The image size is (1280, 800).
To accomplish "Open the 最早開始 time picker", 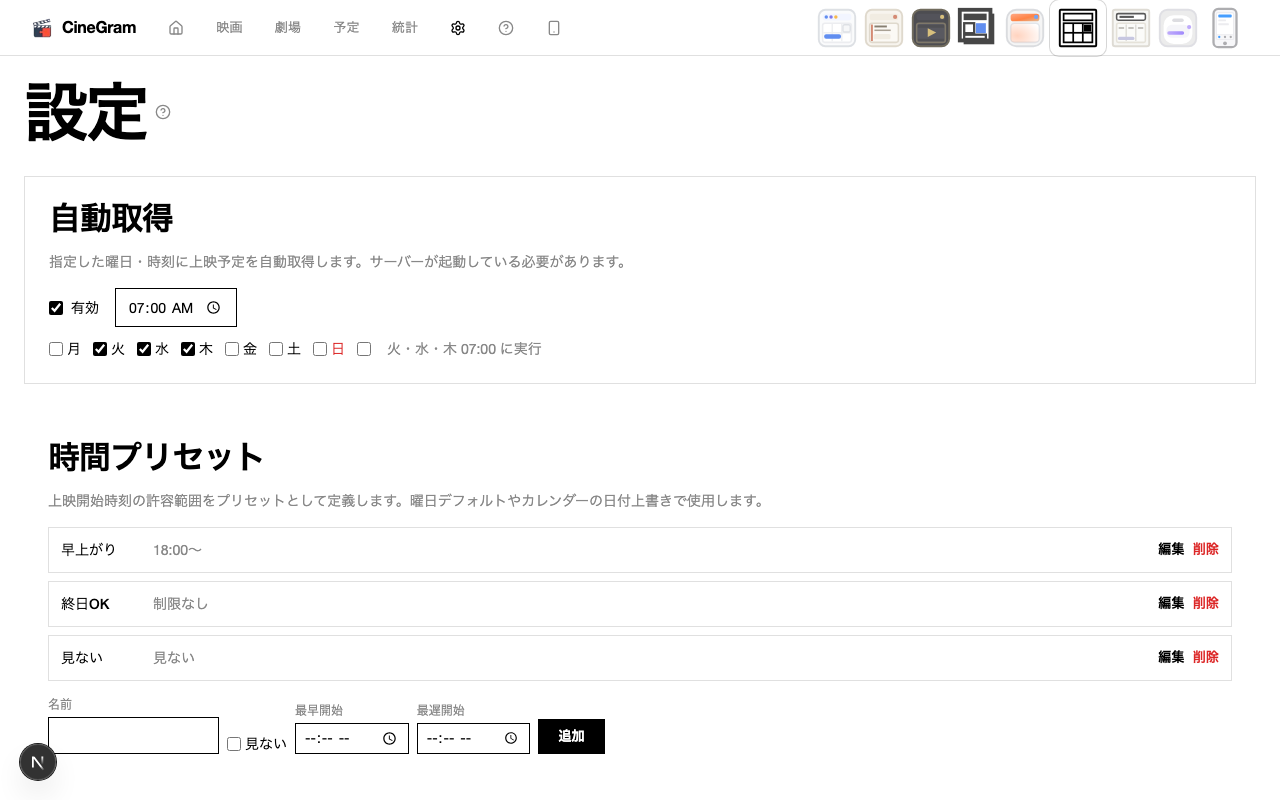I will pos(390,738).
